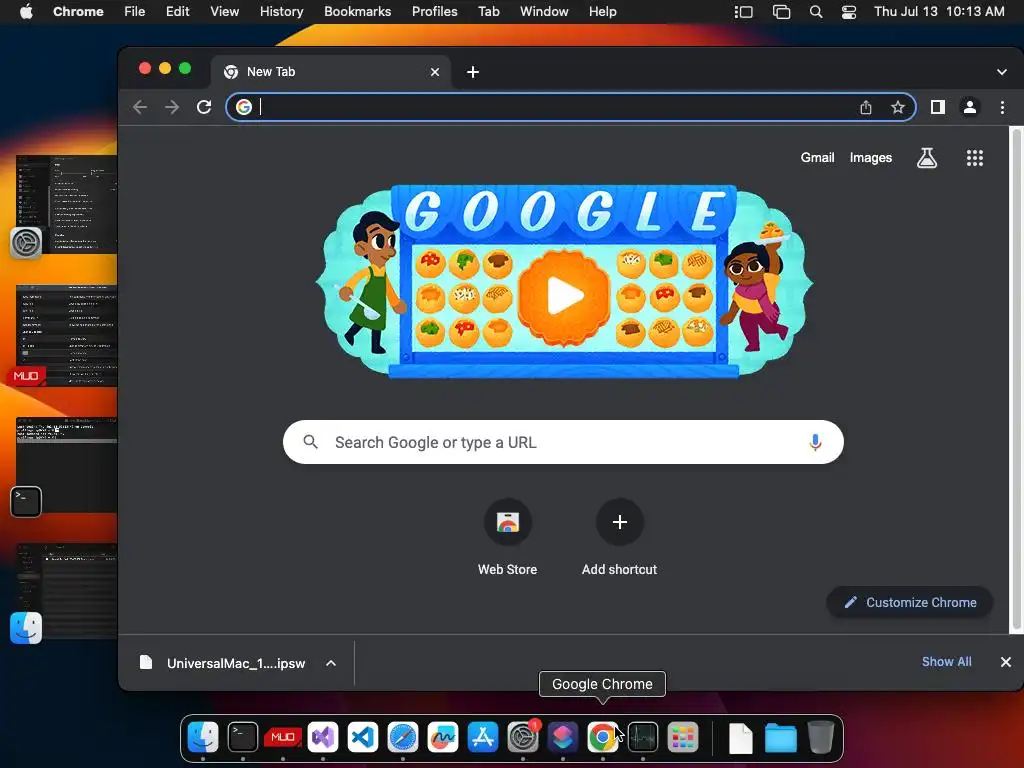Open the Chrome side panel
The height and width of the screenshot is (768, 1024).
[938, 107]
